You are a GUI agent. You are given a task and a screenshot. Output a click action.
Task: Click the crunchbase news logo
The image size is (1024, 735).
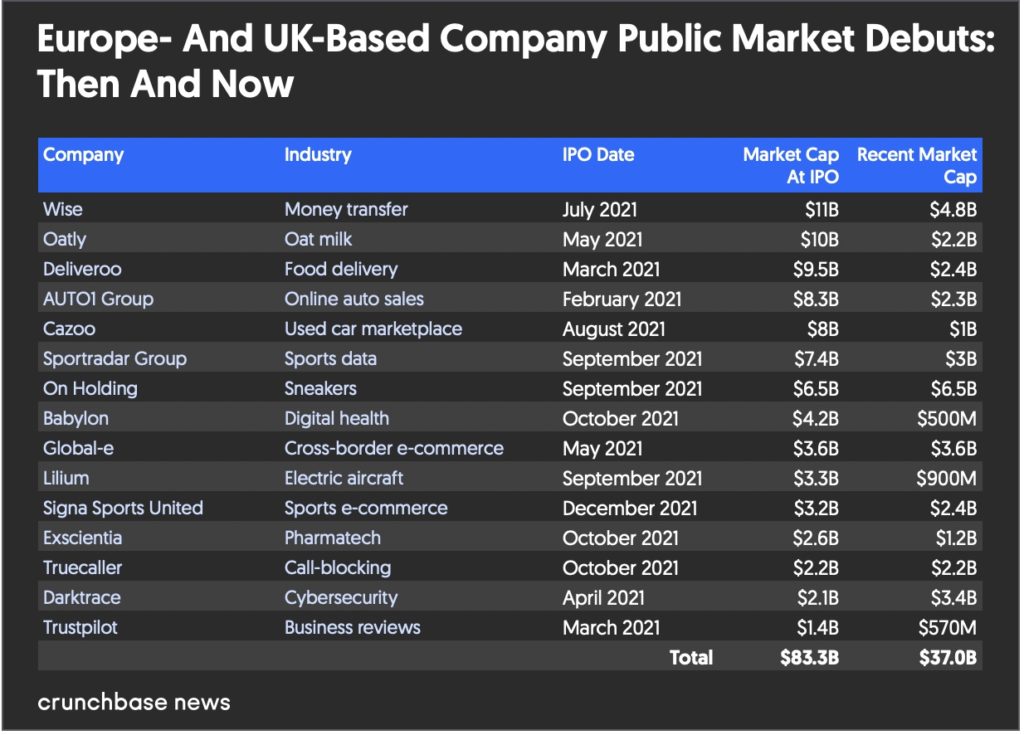click(134, 702)
